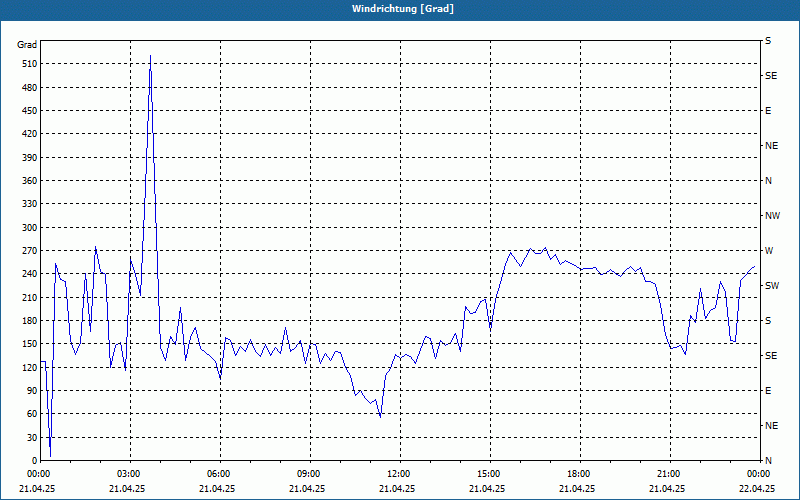This screenshot has width=800, height=500.
Task: Select the 150 y-axis value
Action: click(30, 344)
